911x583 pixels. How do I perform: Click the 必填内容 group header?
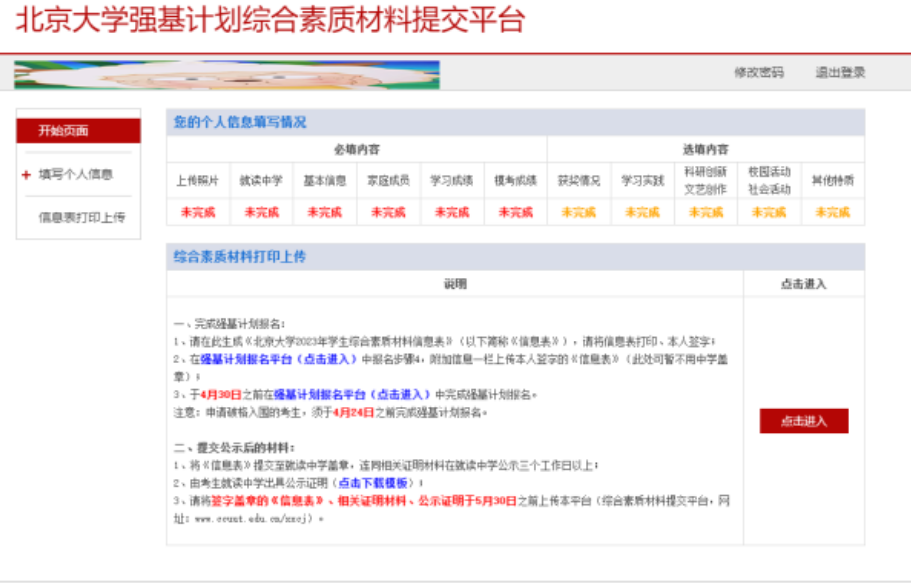pyautogui.click(x=357, y=149)
